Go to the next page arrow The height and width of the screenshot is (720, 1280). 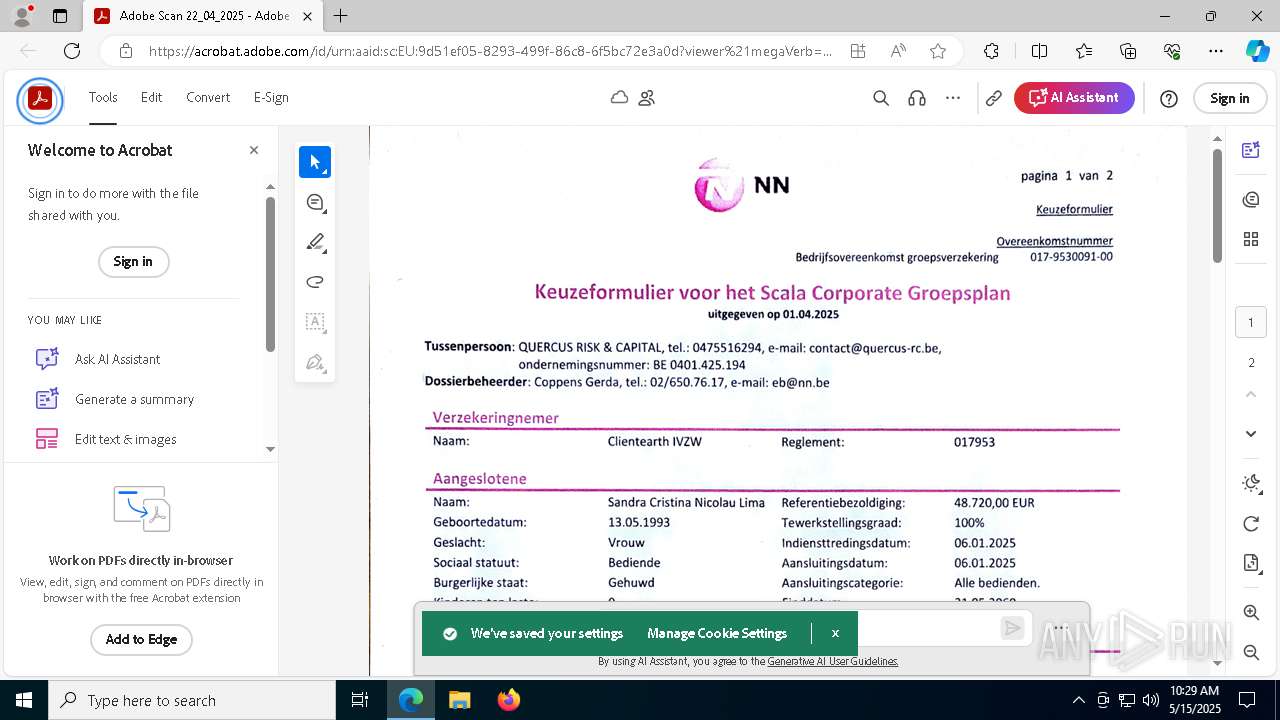1251,433
